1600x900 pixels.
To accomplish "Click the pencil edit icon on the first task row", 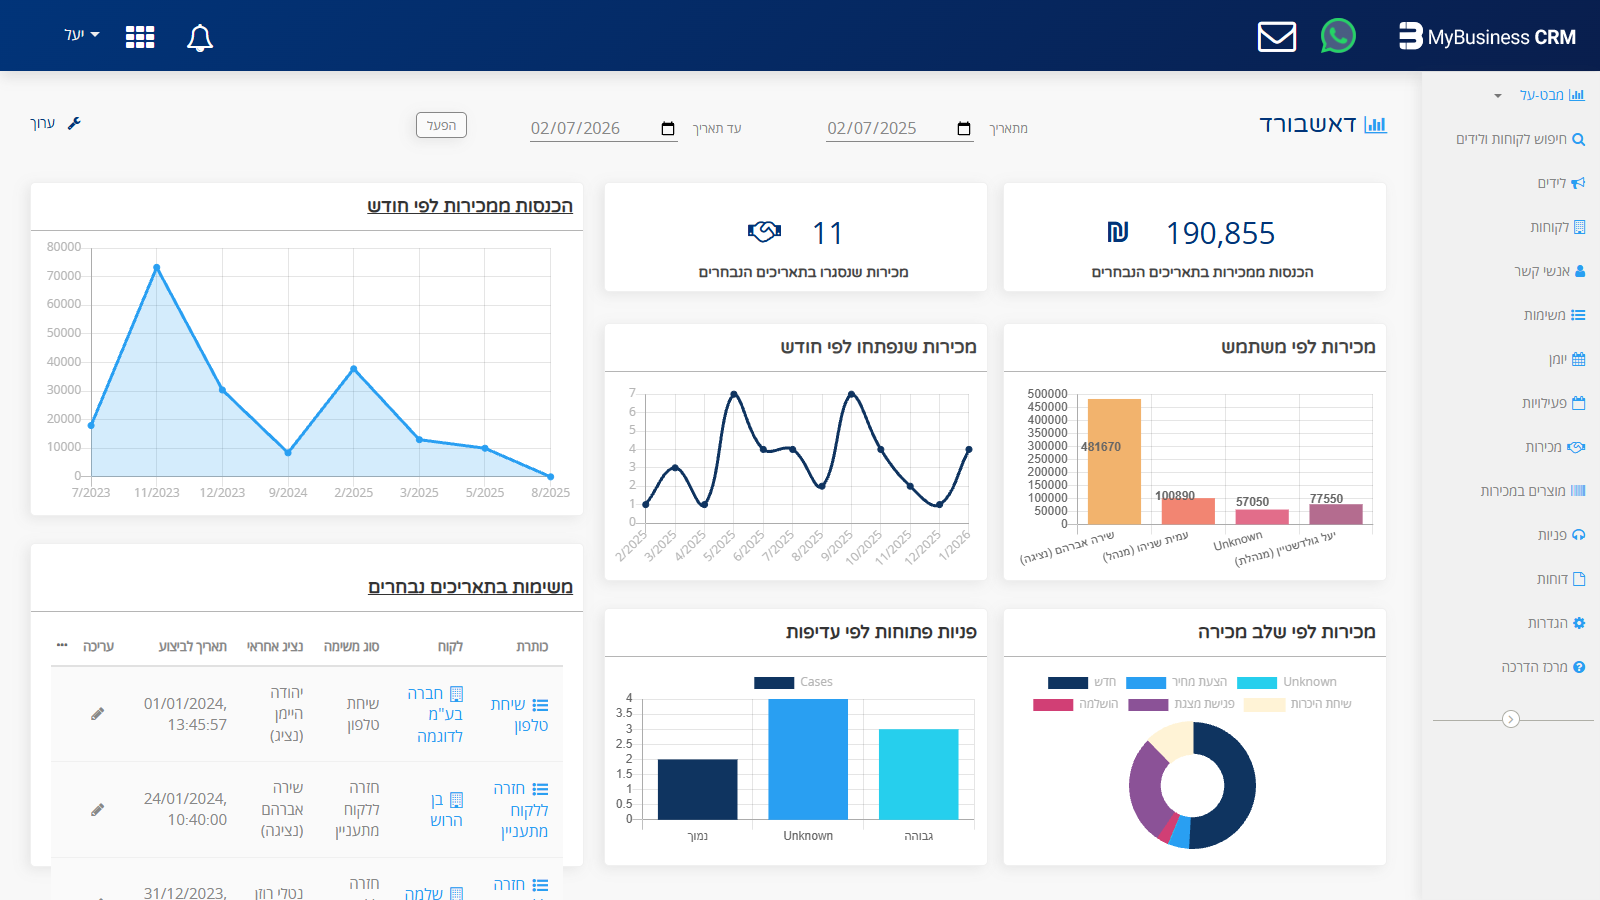I will (96, 713).
